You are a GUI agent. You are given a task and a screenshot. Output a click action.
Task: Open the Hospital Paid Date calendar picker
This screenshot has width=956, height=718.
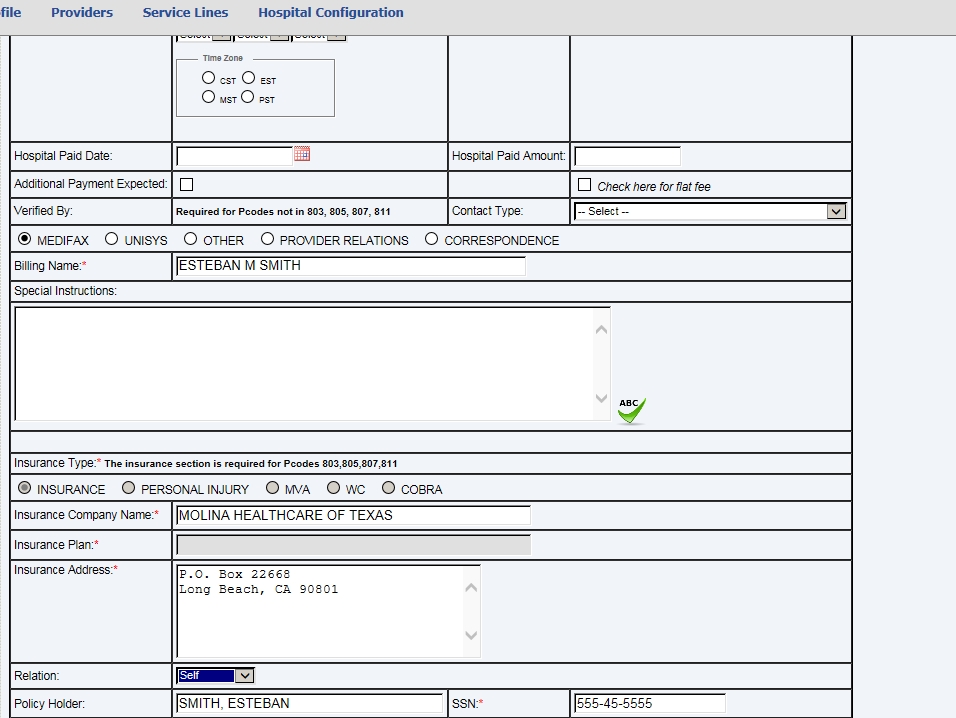tap(302, 155)
